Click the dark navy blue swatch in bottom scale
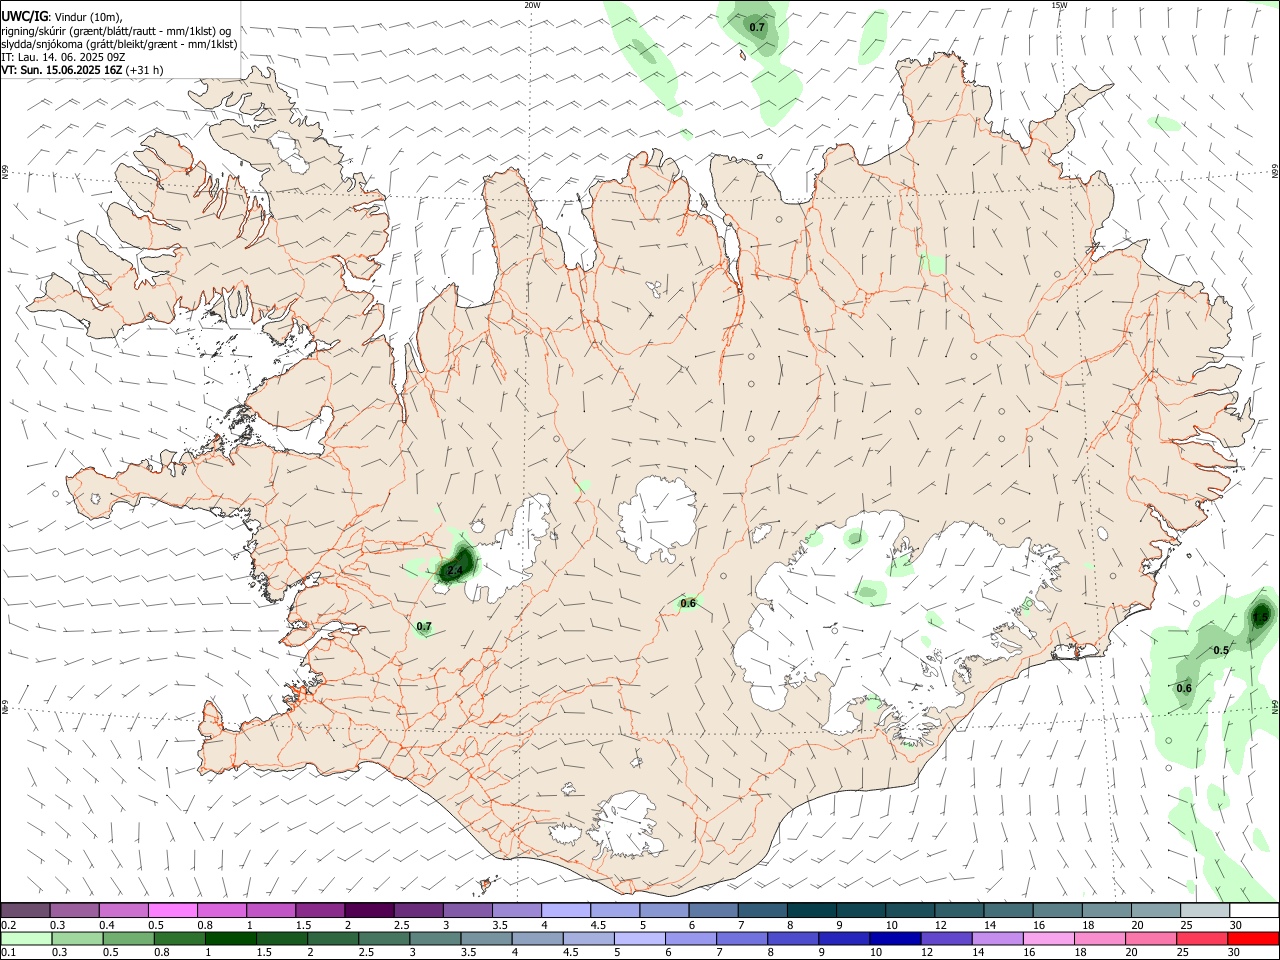 (893, 938)
